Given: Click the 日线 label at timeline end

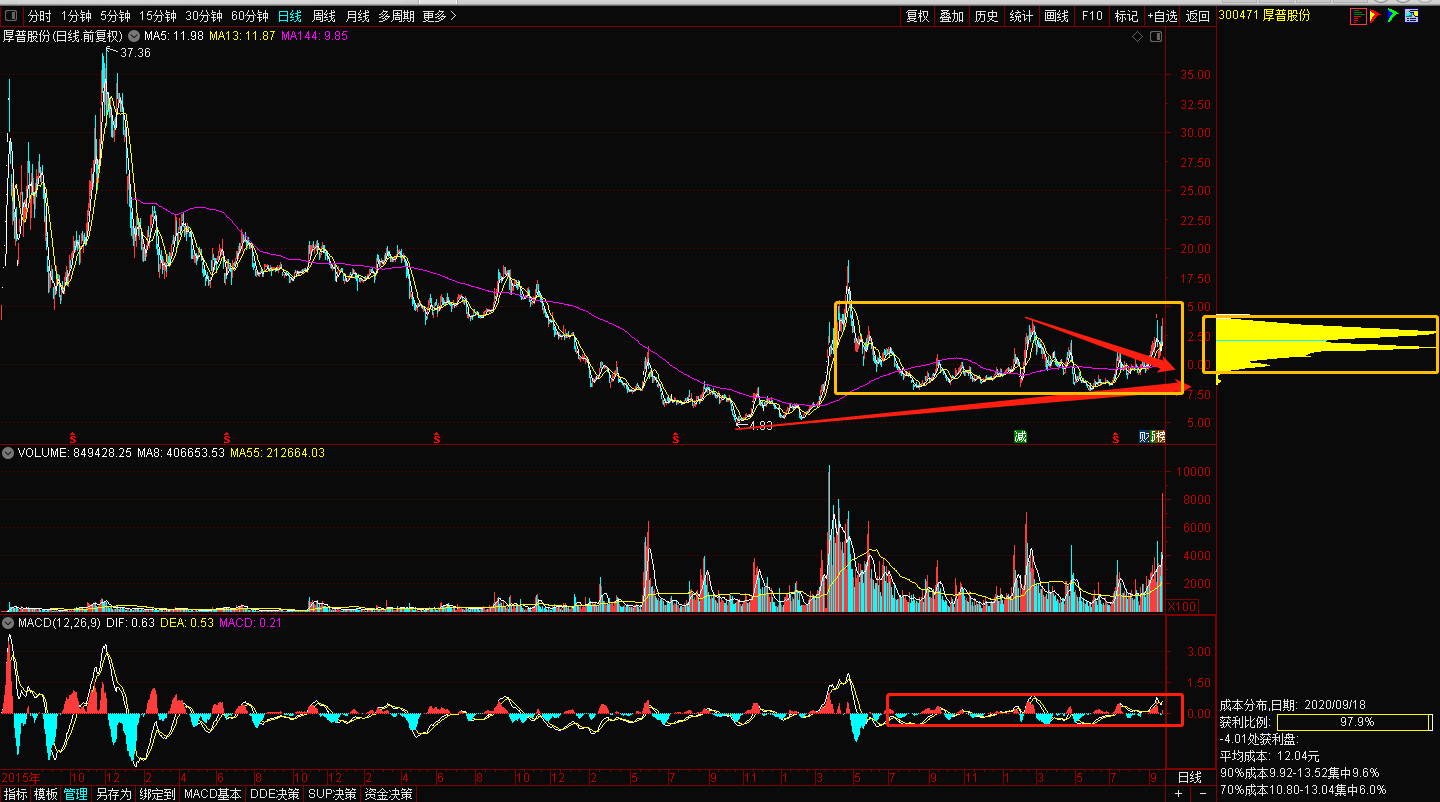Looking at the screenshot, I should pos(1190,777).
